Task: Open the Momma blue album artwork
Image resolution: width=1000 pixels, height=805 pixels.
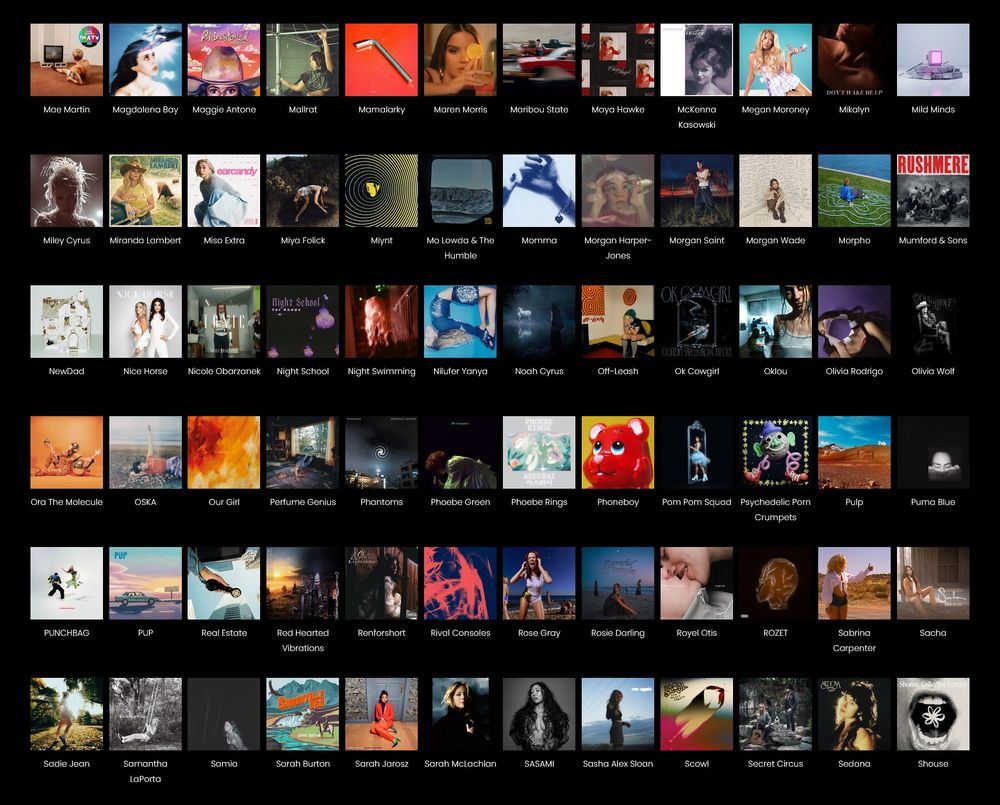Action: click(x=539, y=191)
